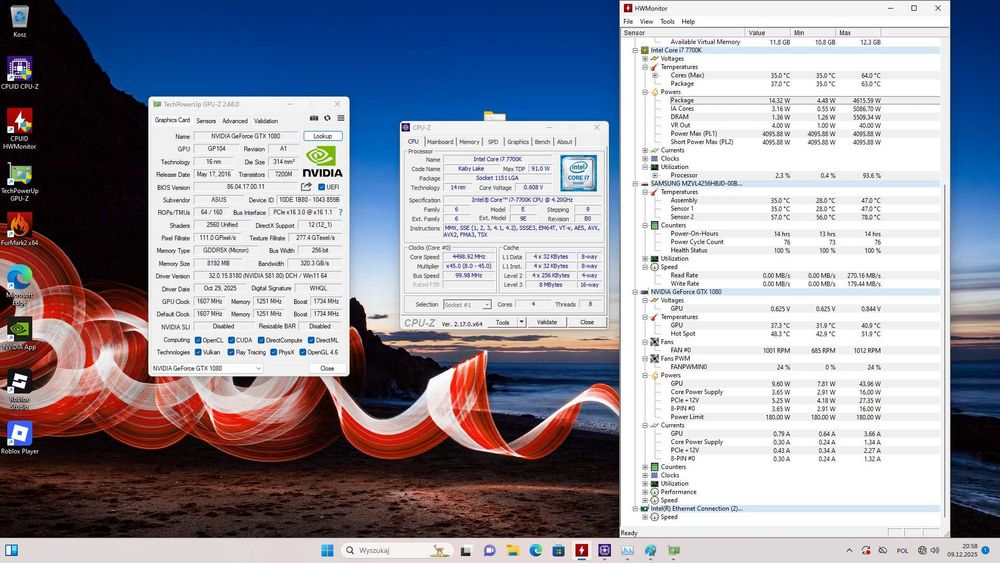This screenshot has width=1000, height=563.
Task: Toggle the UEFI checkbox in GPU-Z
Action: (321, 187)
